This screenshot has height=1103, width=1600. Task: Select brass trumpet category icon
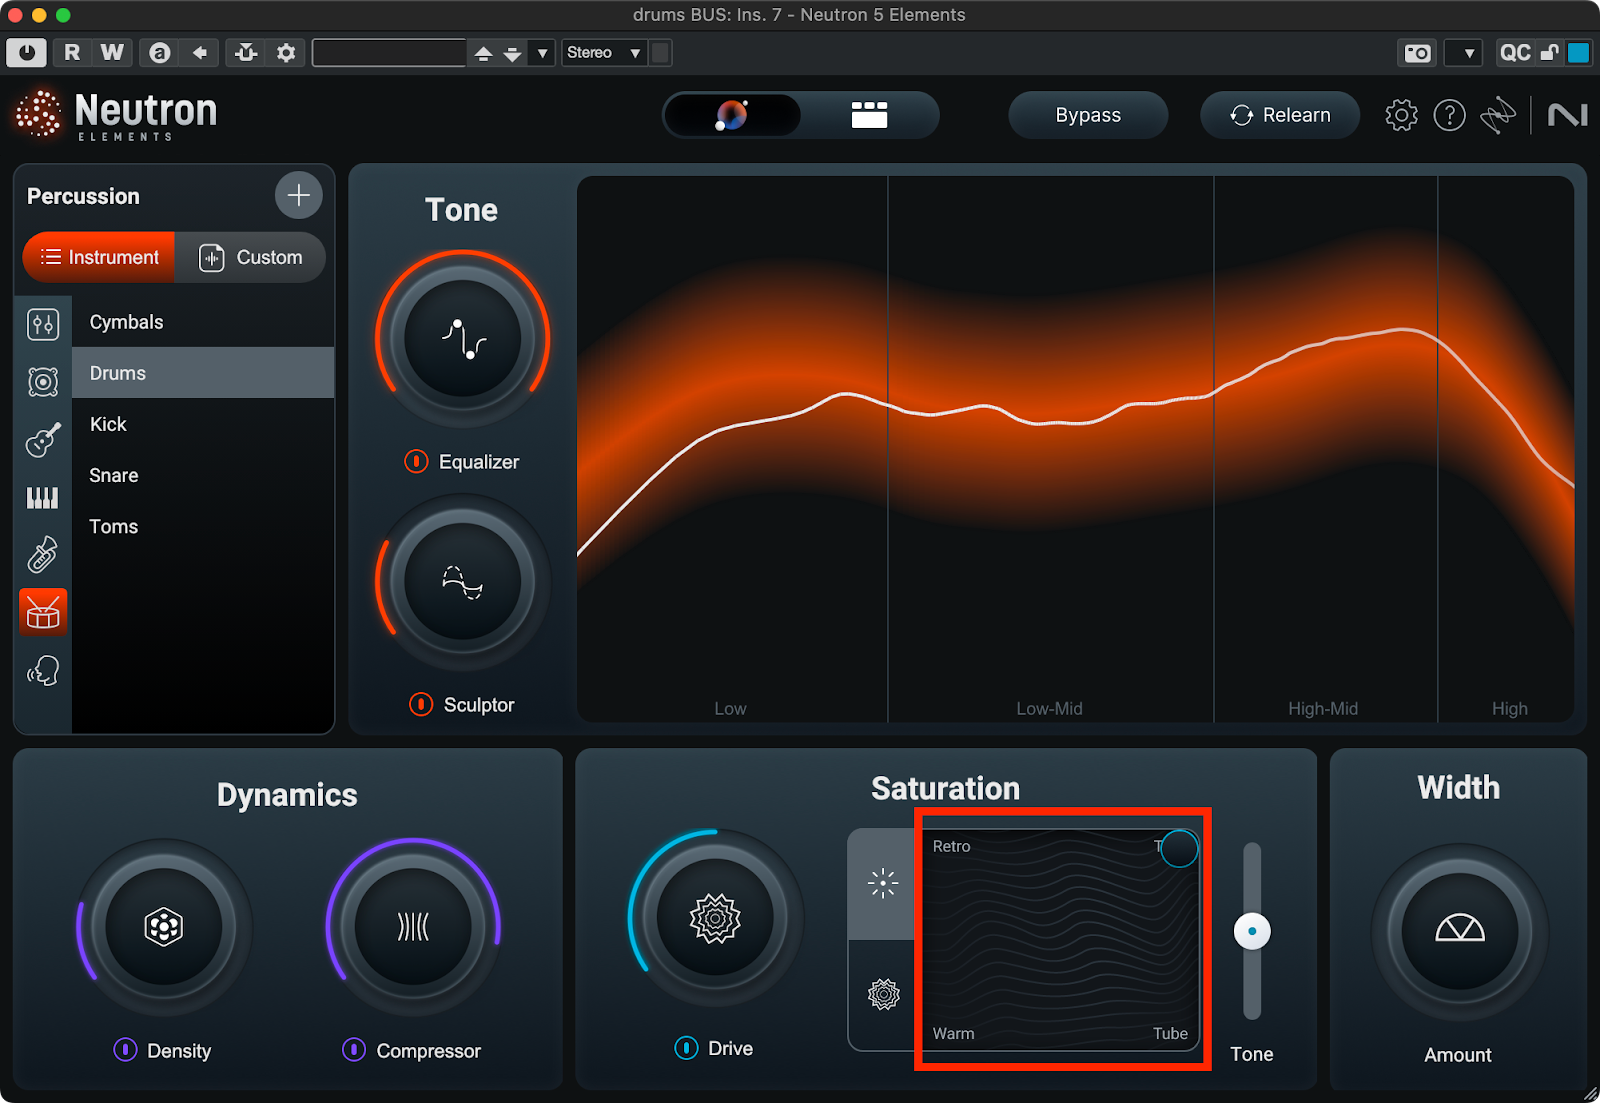pos(42,555)
